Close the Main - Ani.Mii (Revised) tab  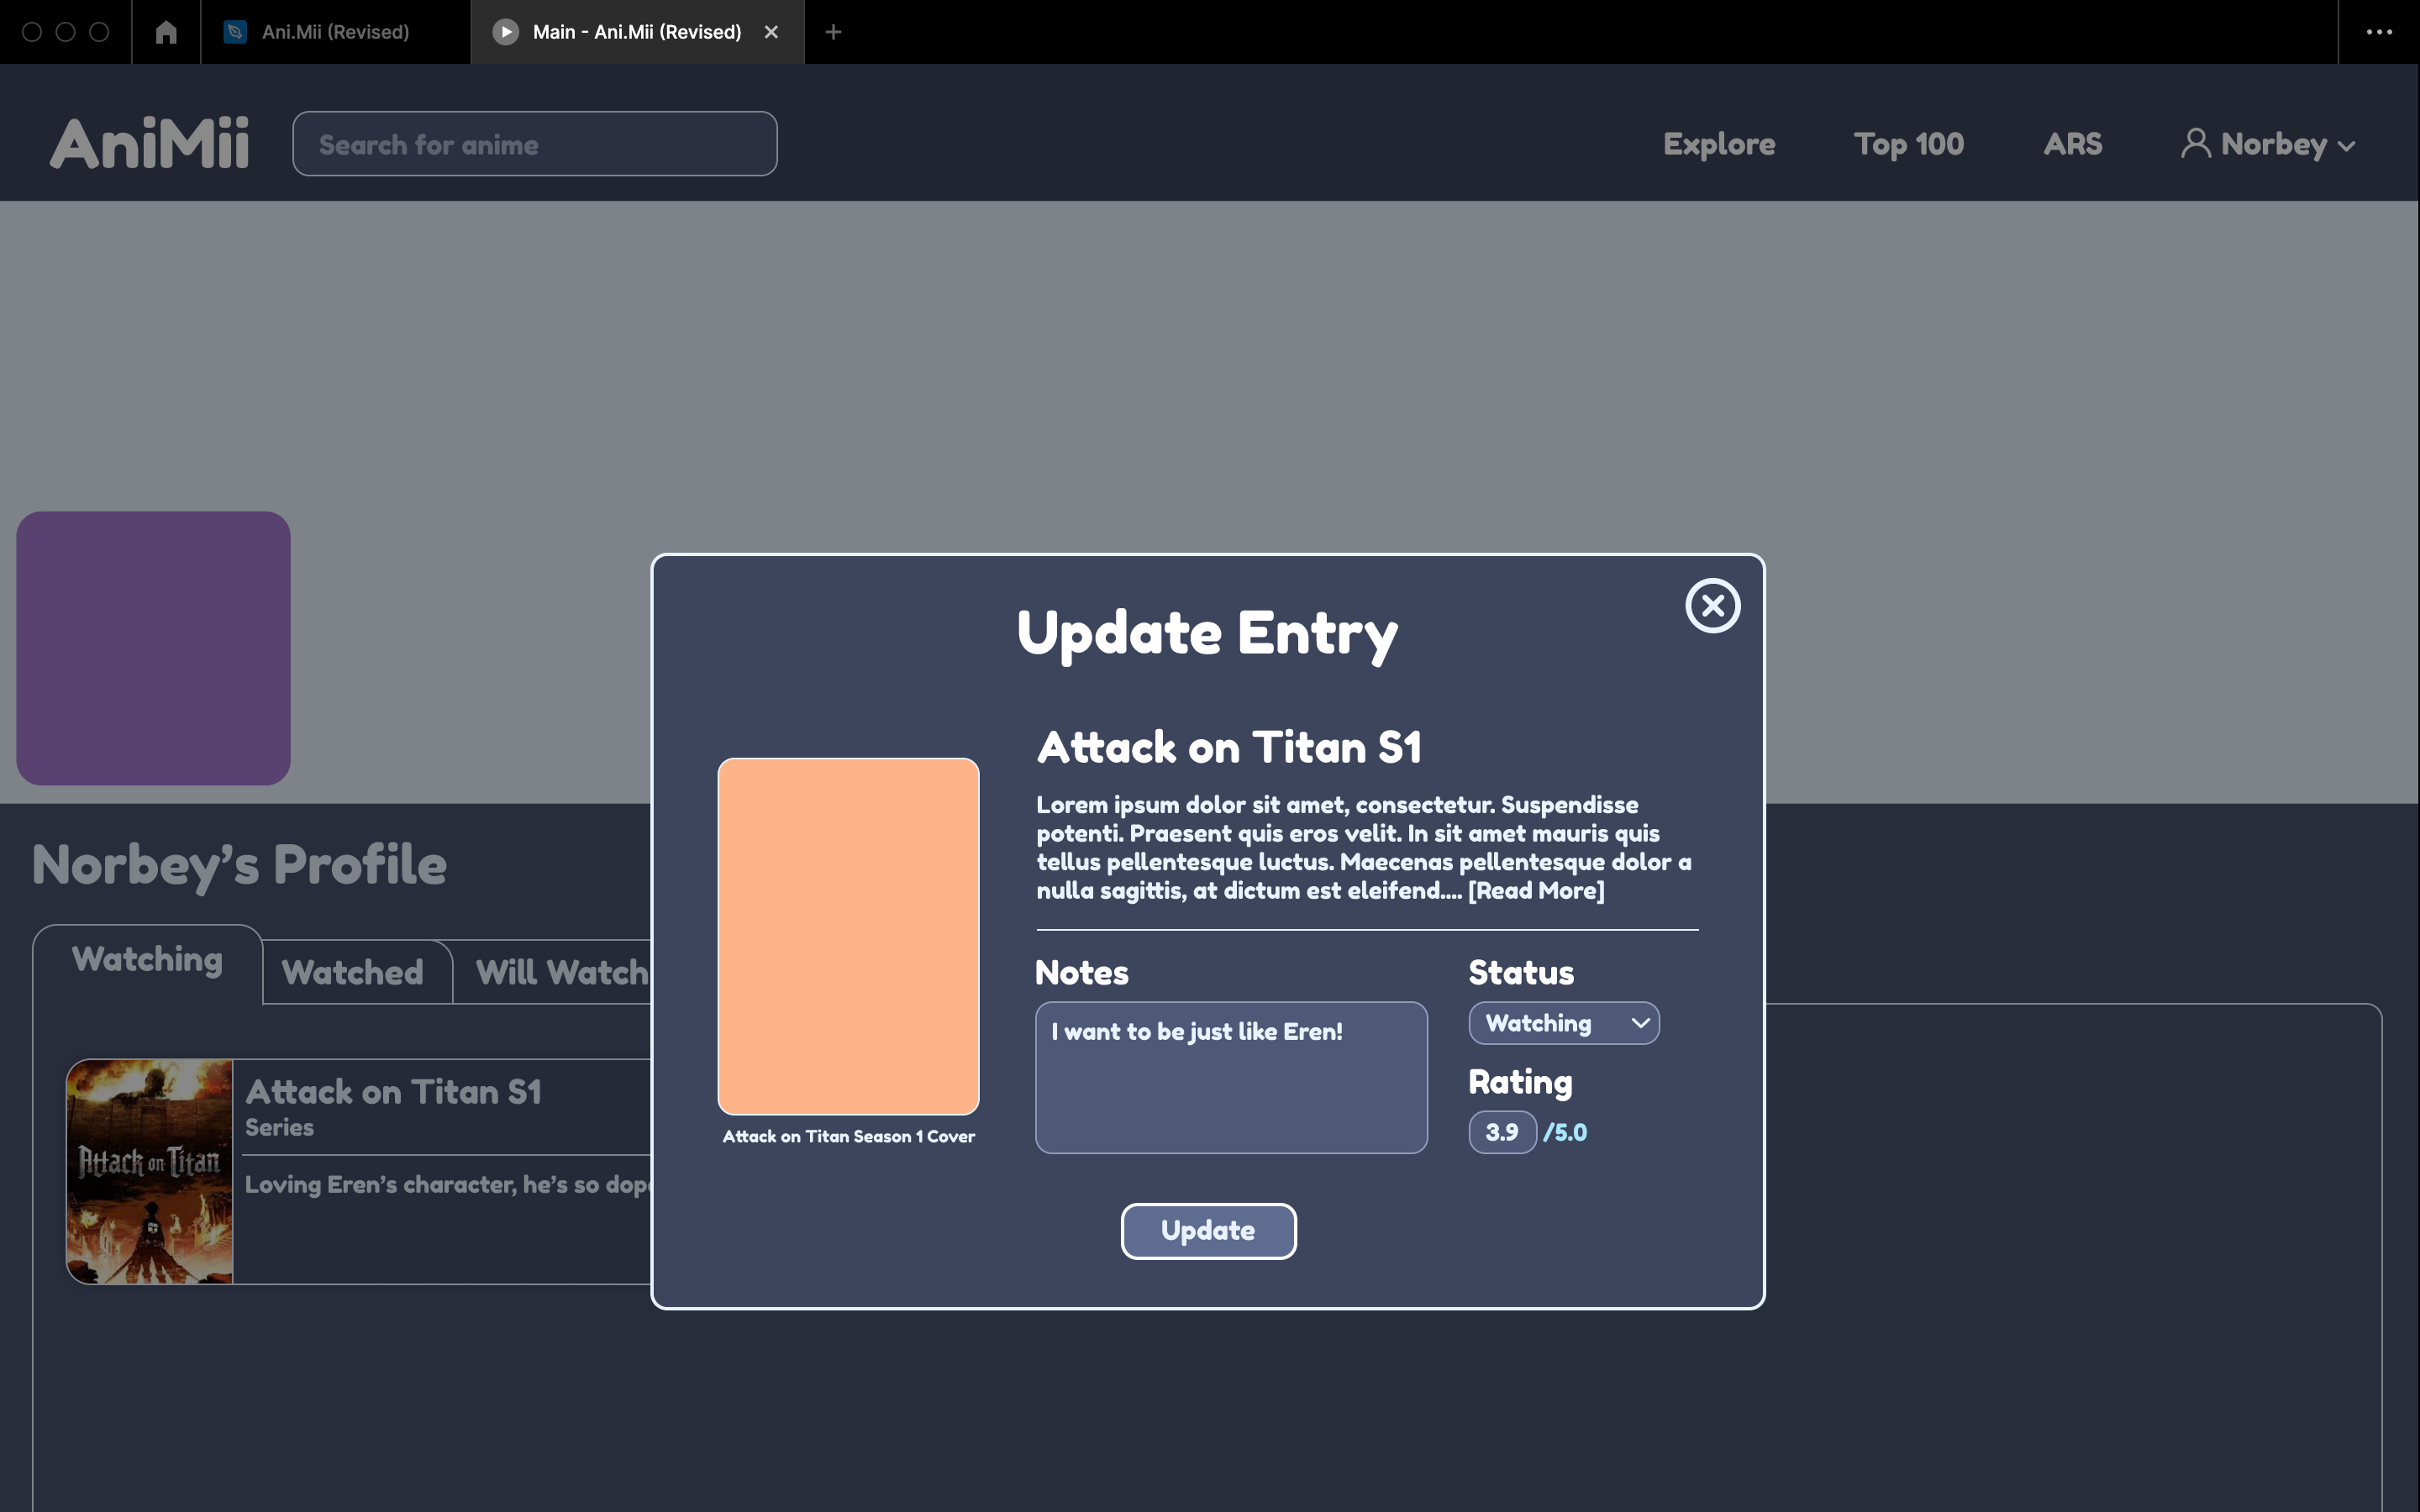click(x=771, y=32)
